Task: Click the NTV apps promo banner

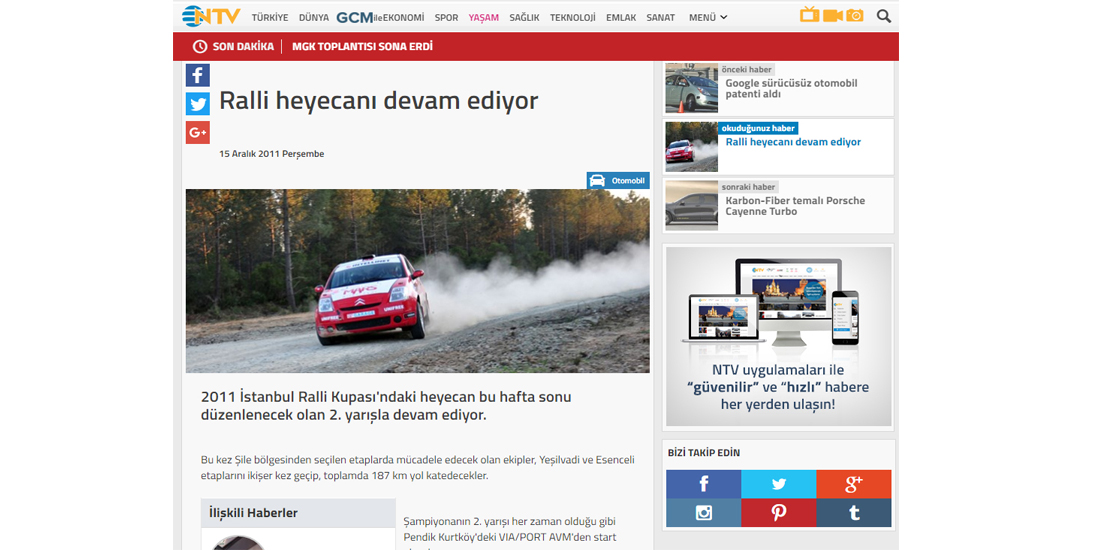Action: coord(778,336)
